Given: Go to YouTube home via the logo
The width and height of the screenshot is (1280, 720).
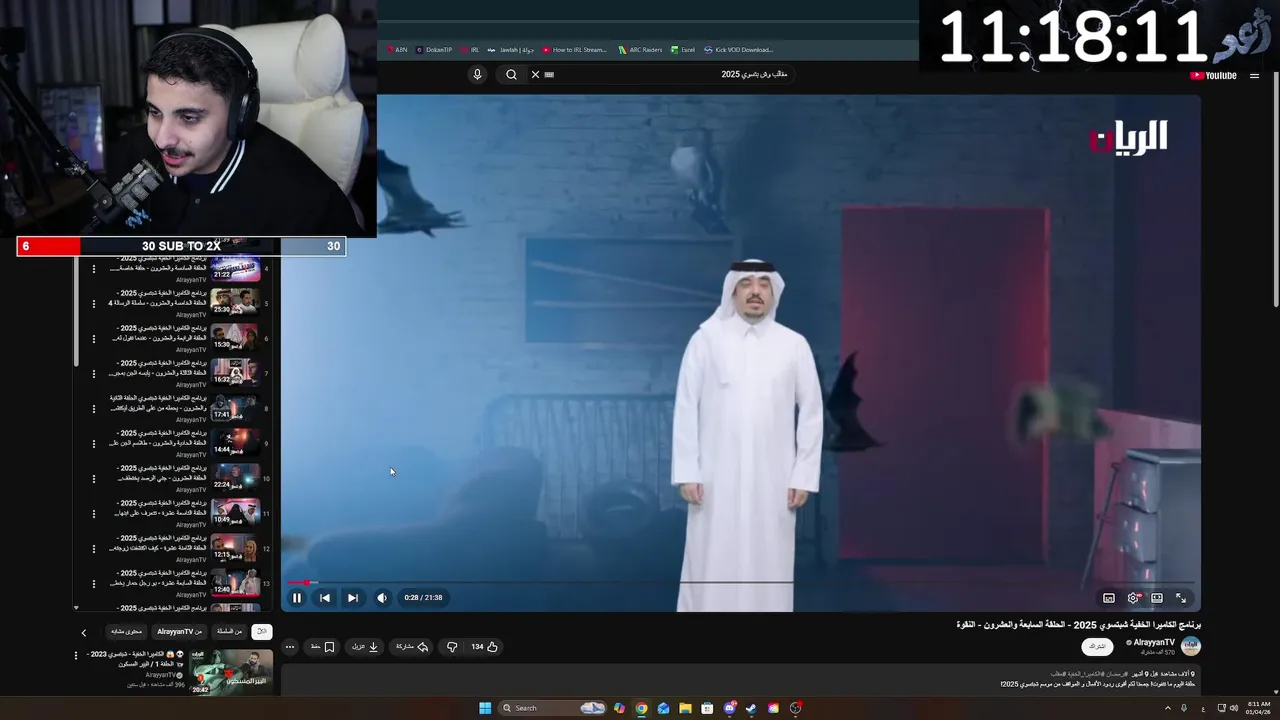Looking at the screenshot, I should coord(1214,75).
